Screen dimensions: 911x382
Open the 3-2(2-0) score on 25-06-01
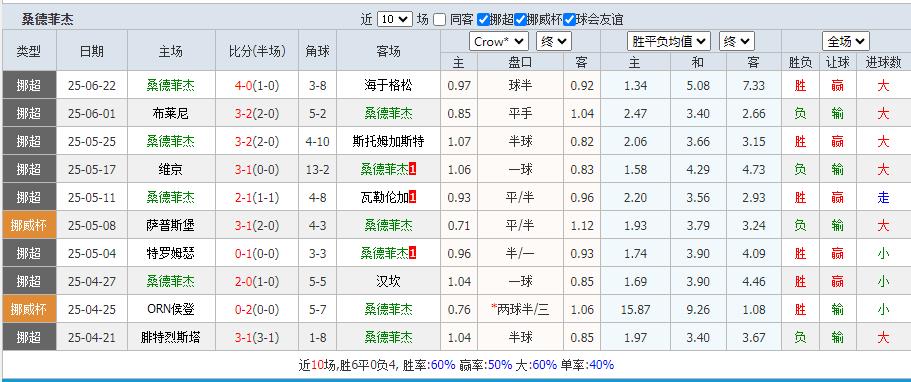257,113
